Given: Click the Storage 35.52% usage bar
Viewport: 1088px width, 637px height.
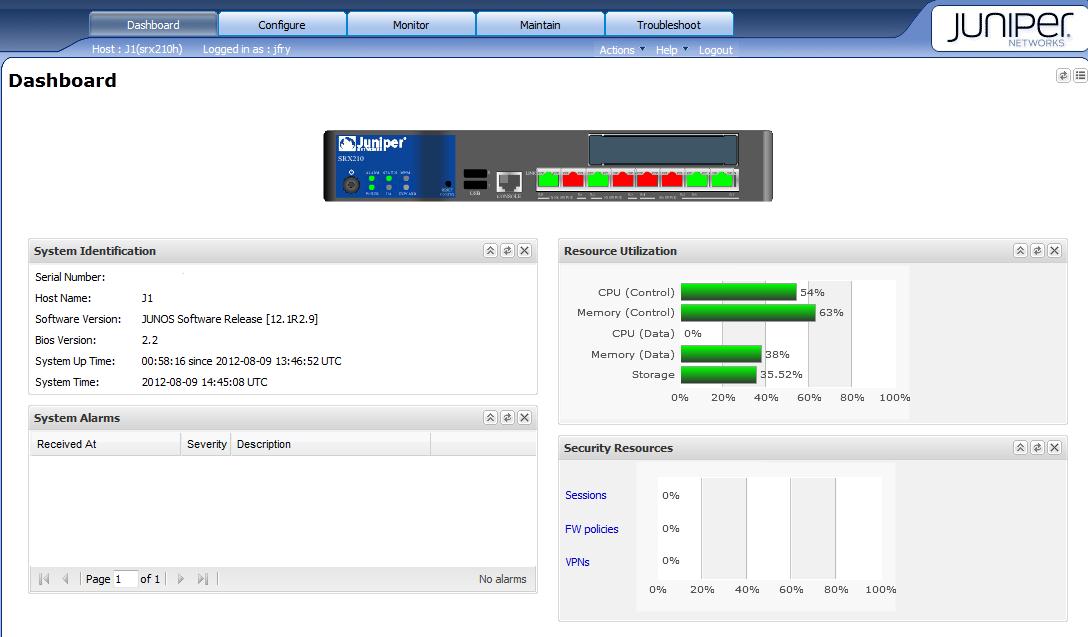Looking at the screenshot, I should click(x=718, y=375).
